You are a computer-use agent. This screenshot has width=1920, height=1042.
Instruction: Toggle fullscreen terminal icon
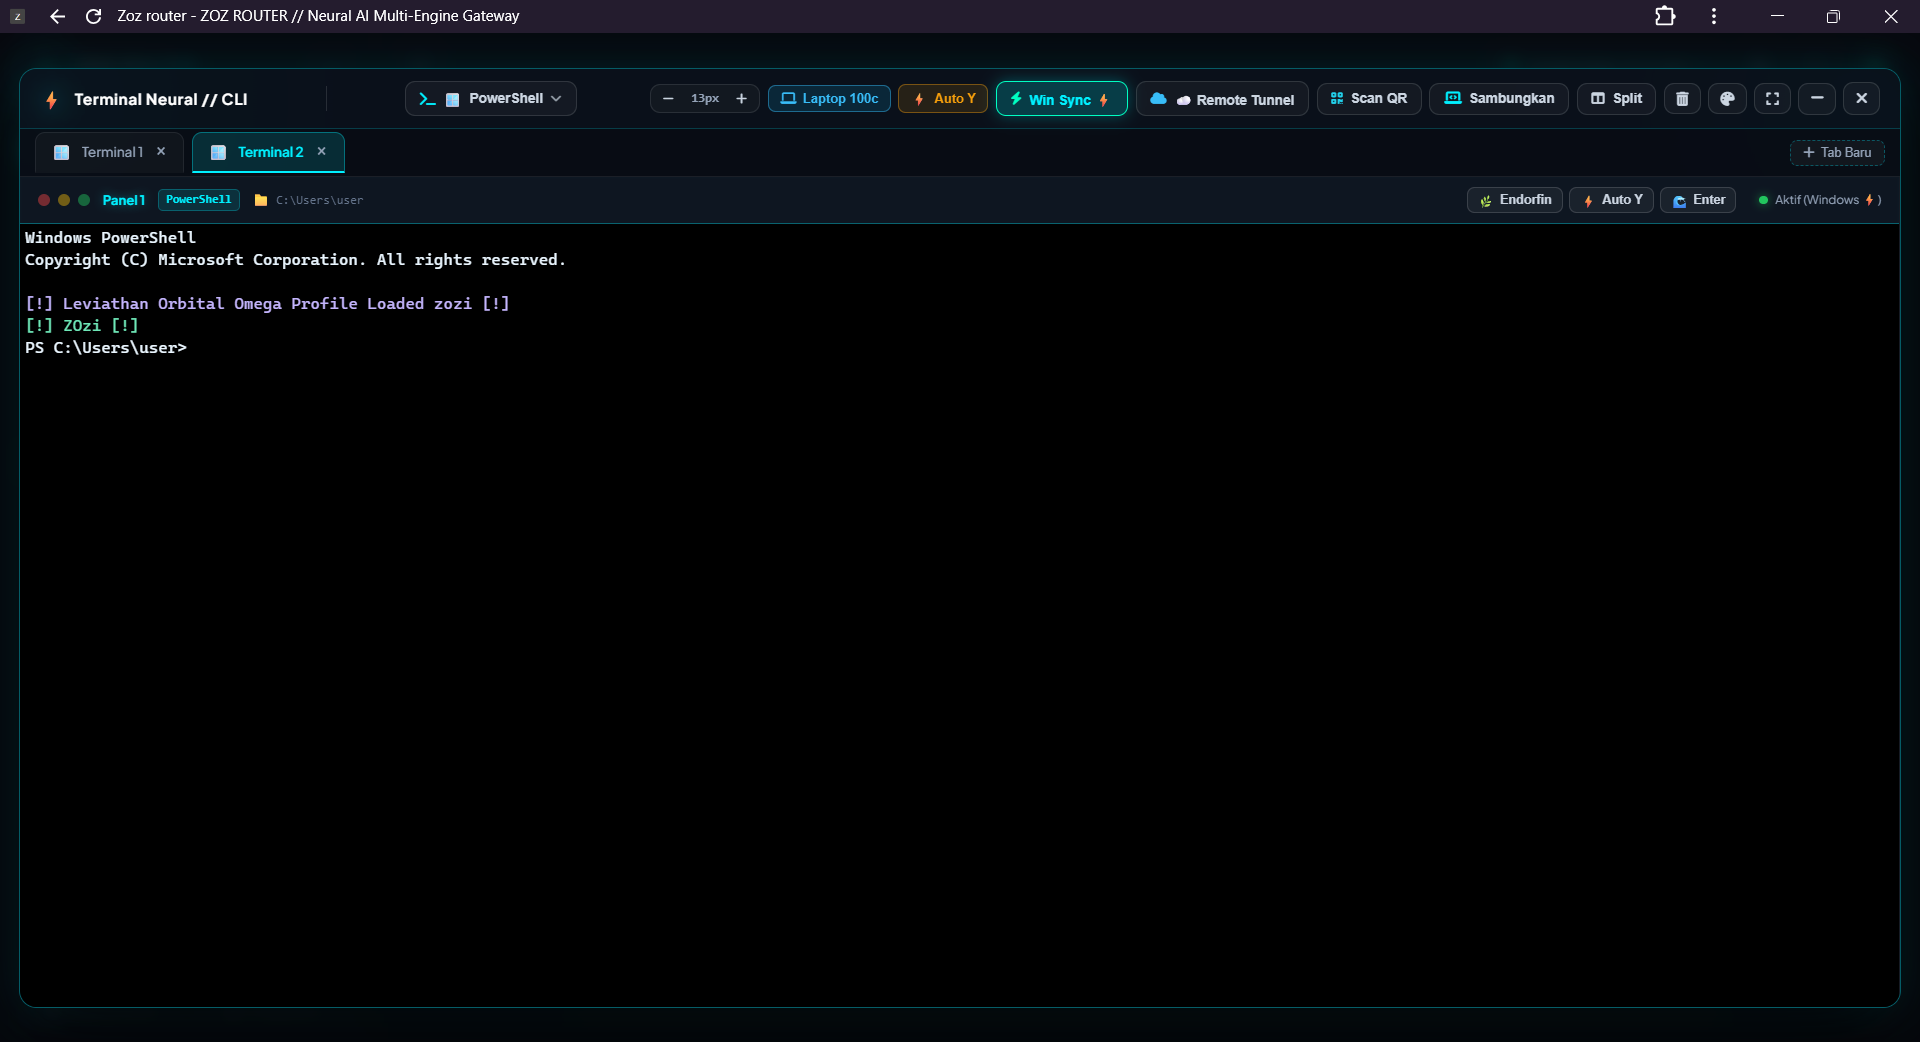[x=1772, y=99]
